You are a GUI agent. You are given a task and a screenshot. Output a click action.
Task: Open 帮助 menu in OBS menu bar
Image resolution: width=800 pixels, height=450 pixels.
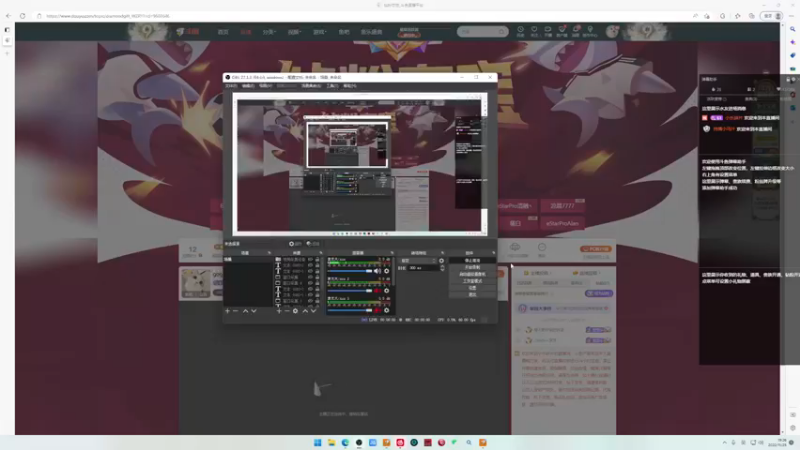coord(349,86)
